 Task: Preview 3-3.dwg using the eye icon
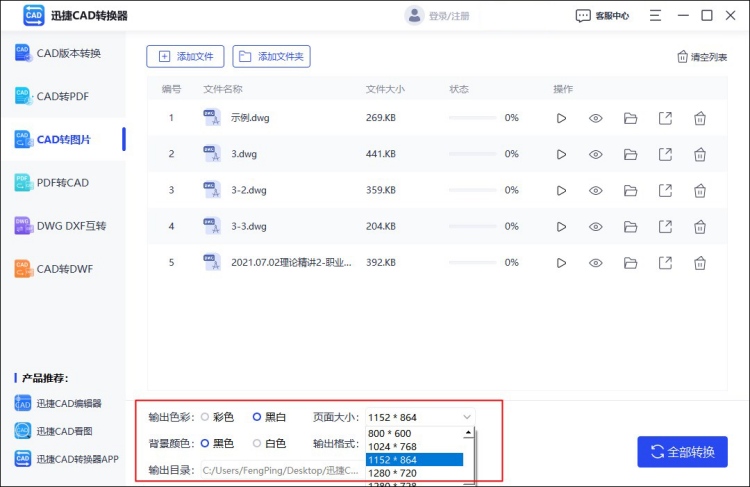(x=596, y=227)
